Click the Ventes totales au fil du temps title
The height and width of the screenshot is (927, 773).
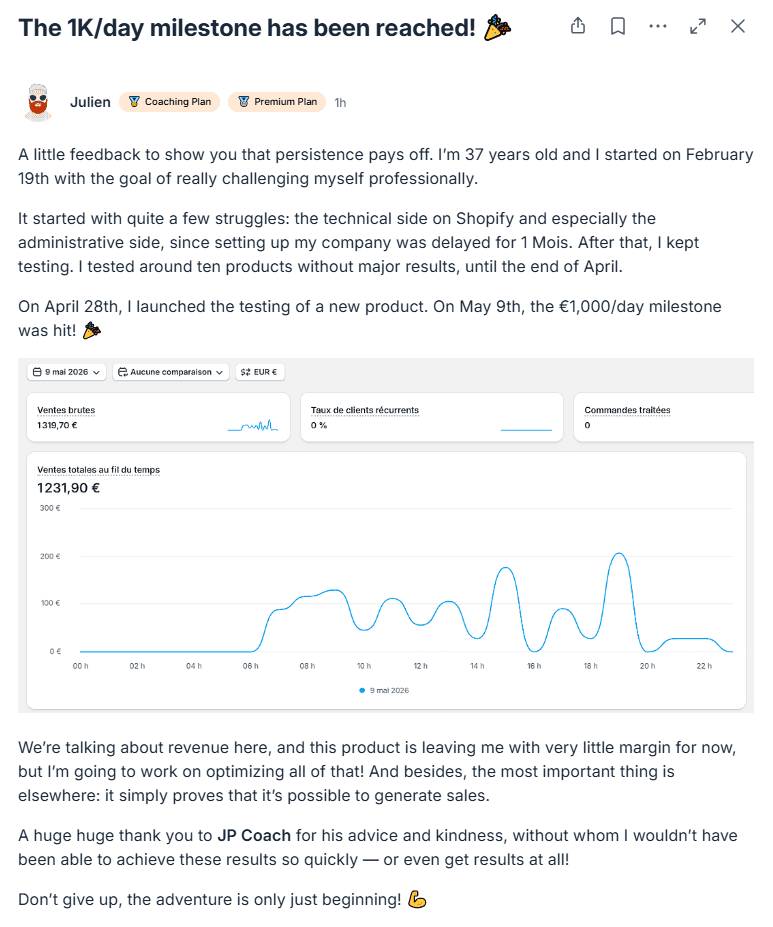point(99,469)
